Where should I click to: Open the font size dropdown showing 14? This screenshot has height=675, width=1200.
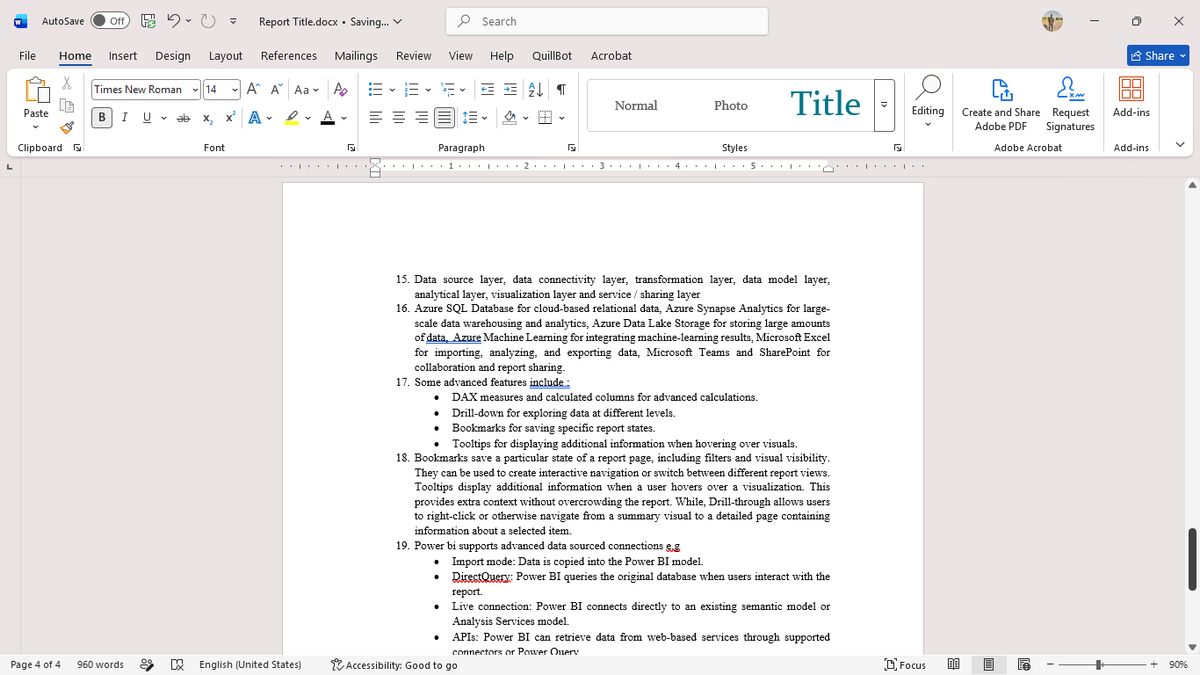235,89
